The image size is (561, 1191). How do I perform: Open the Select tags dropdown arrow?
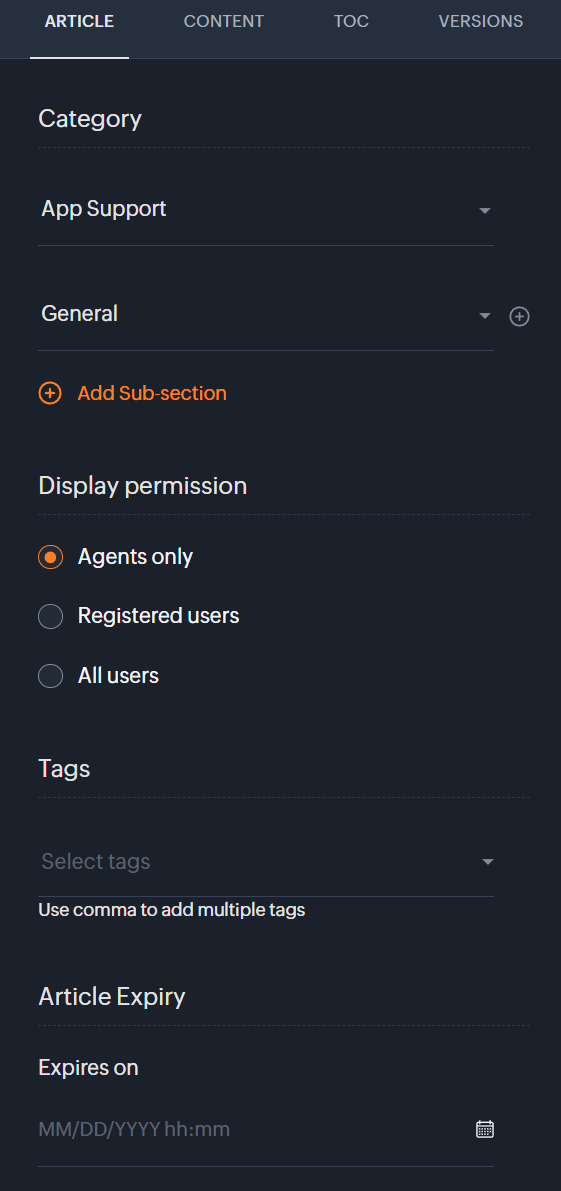pyautogui.click(x=488, y=861)
